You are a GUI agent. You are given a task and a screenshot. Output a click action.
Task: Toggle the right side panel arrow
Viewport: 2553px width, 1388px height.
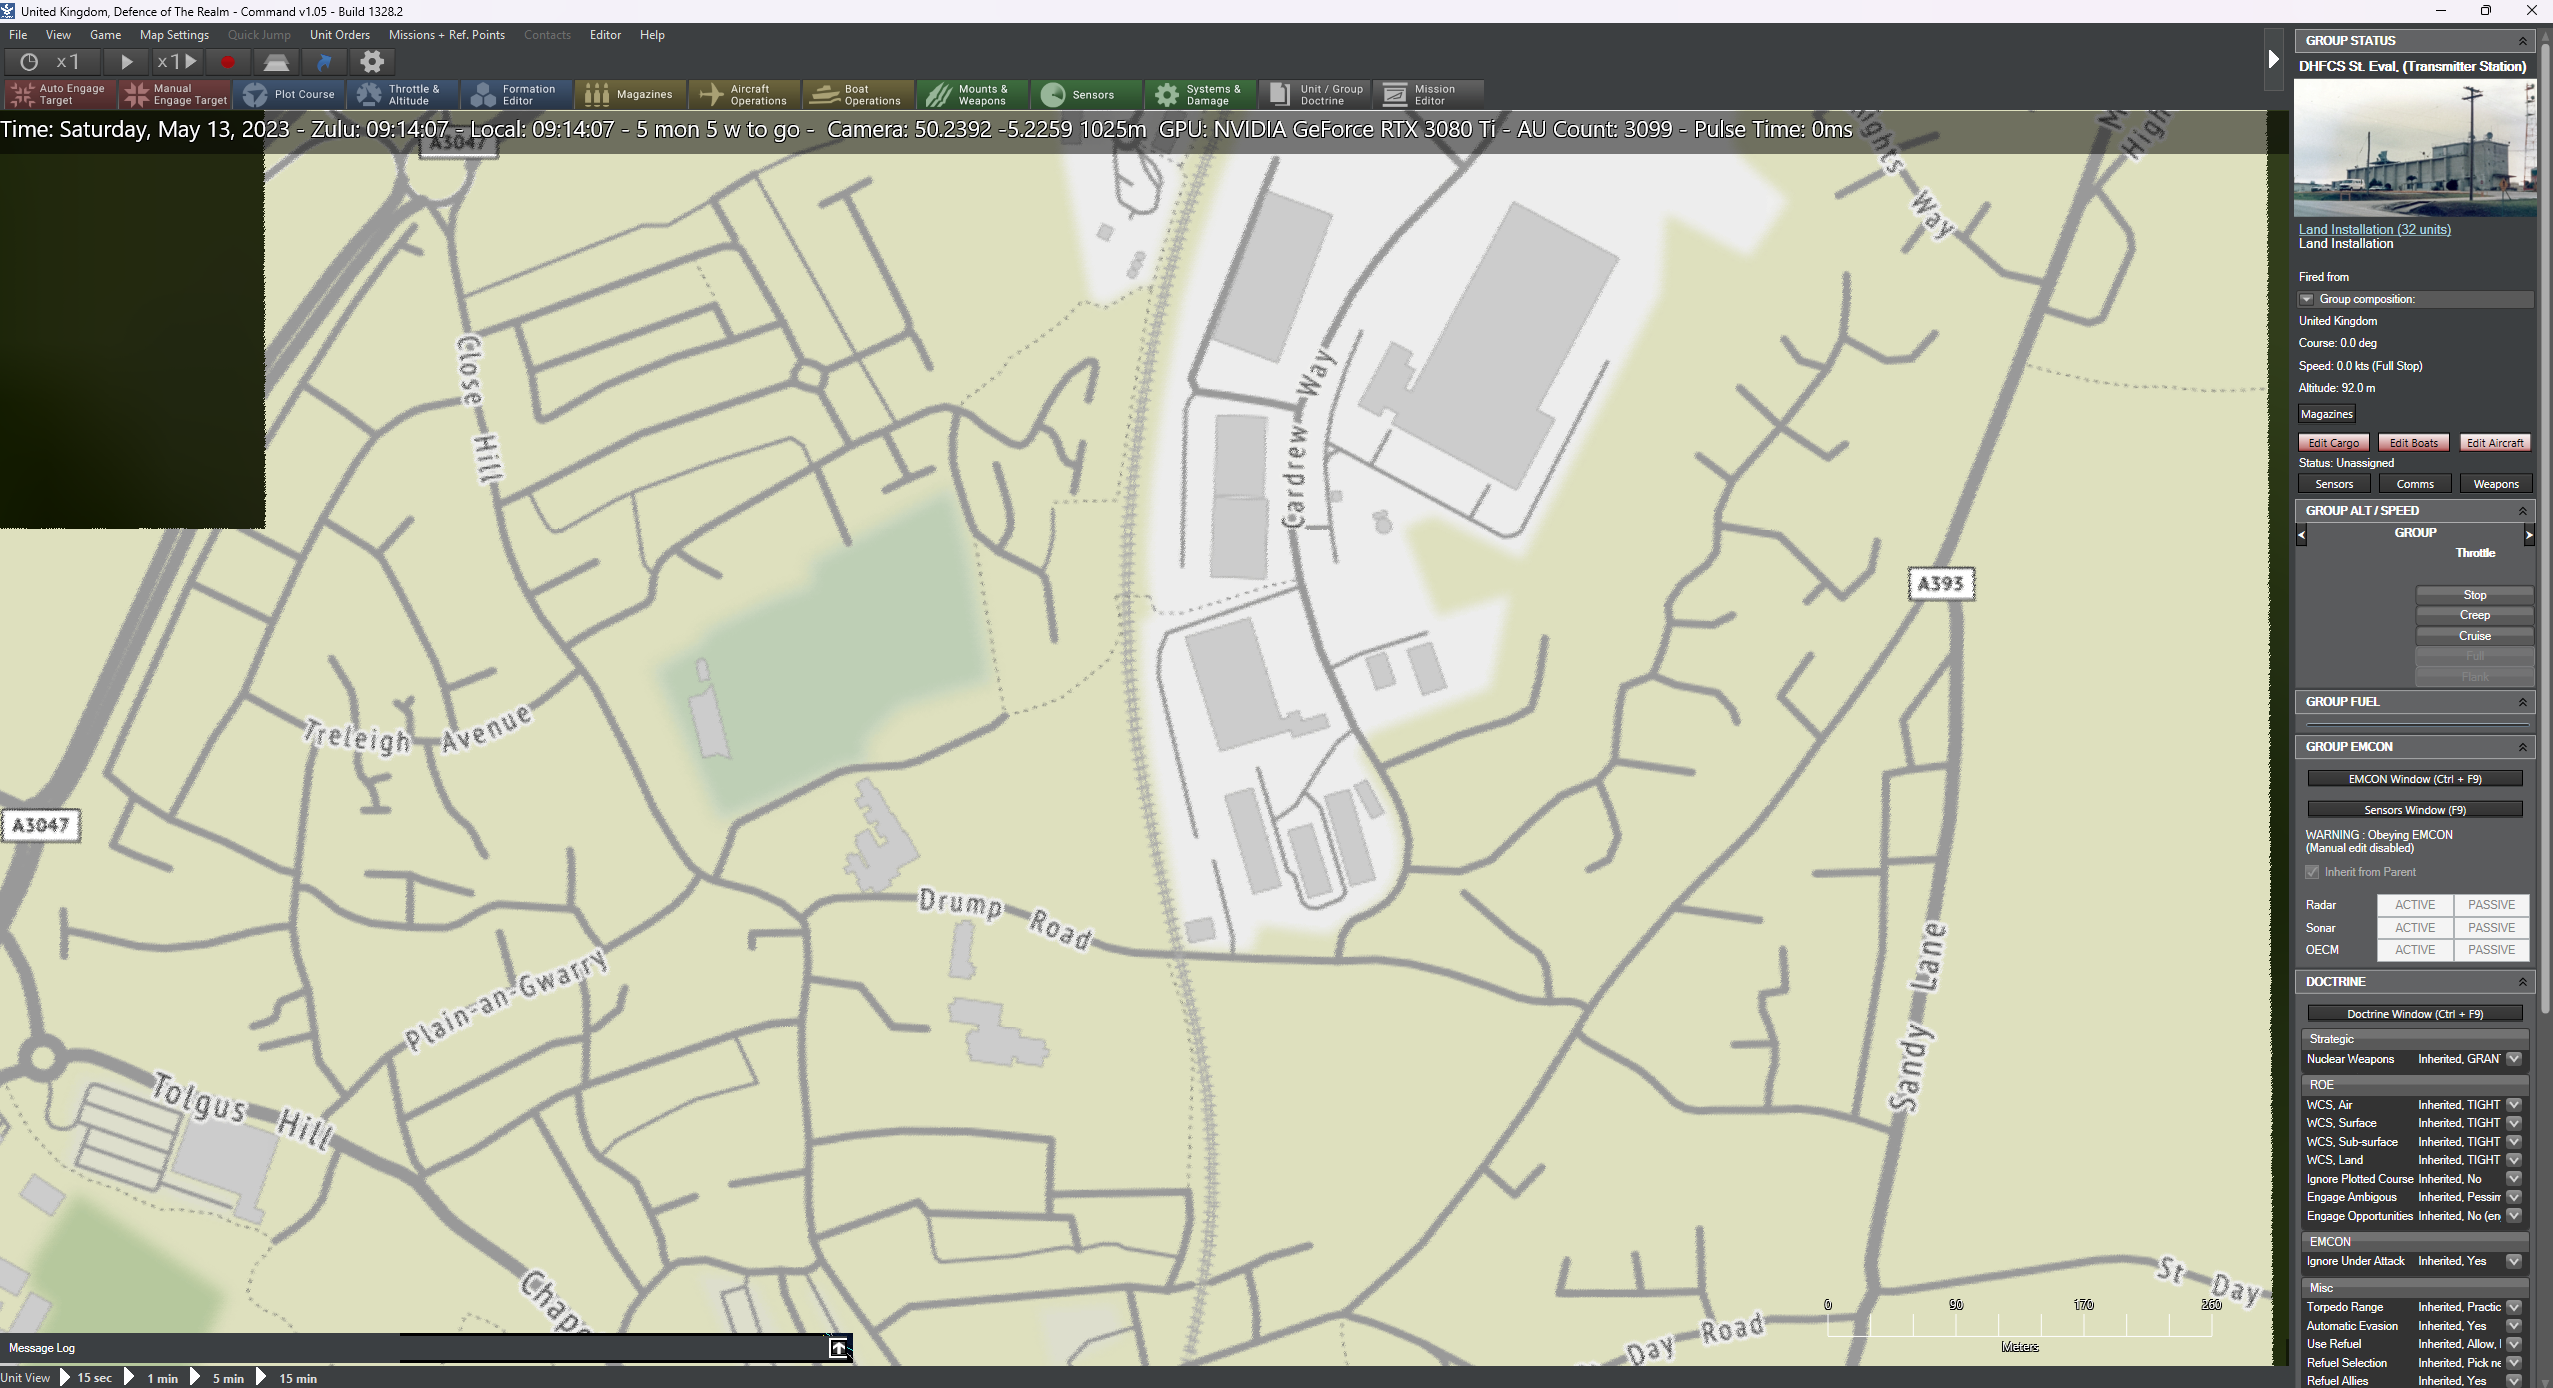pyautogui.click(x=2272, y=60)
